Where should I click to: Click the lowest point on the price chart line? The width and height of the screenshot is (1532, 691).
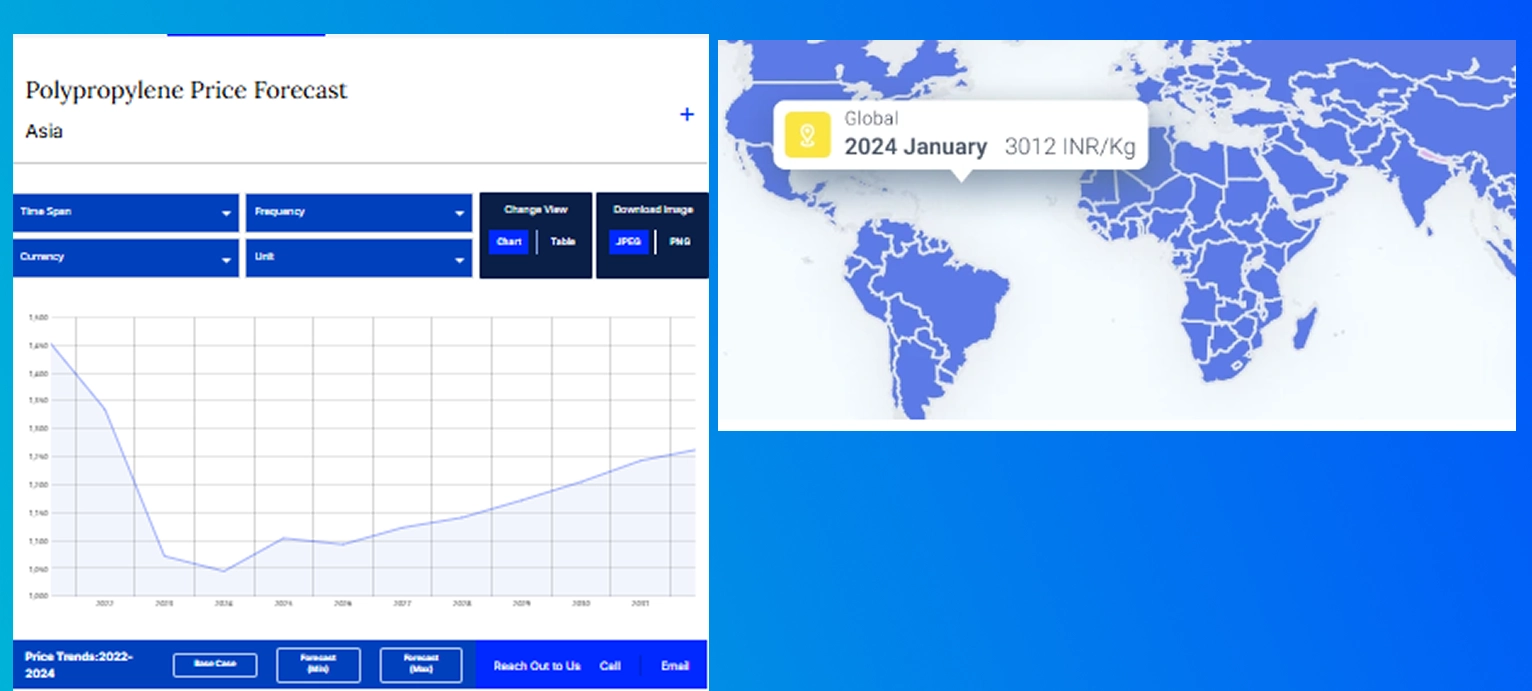click(x=223, y=571)
